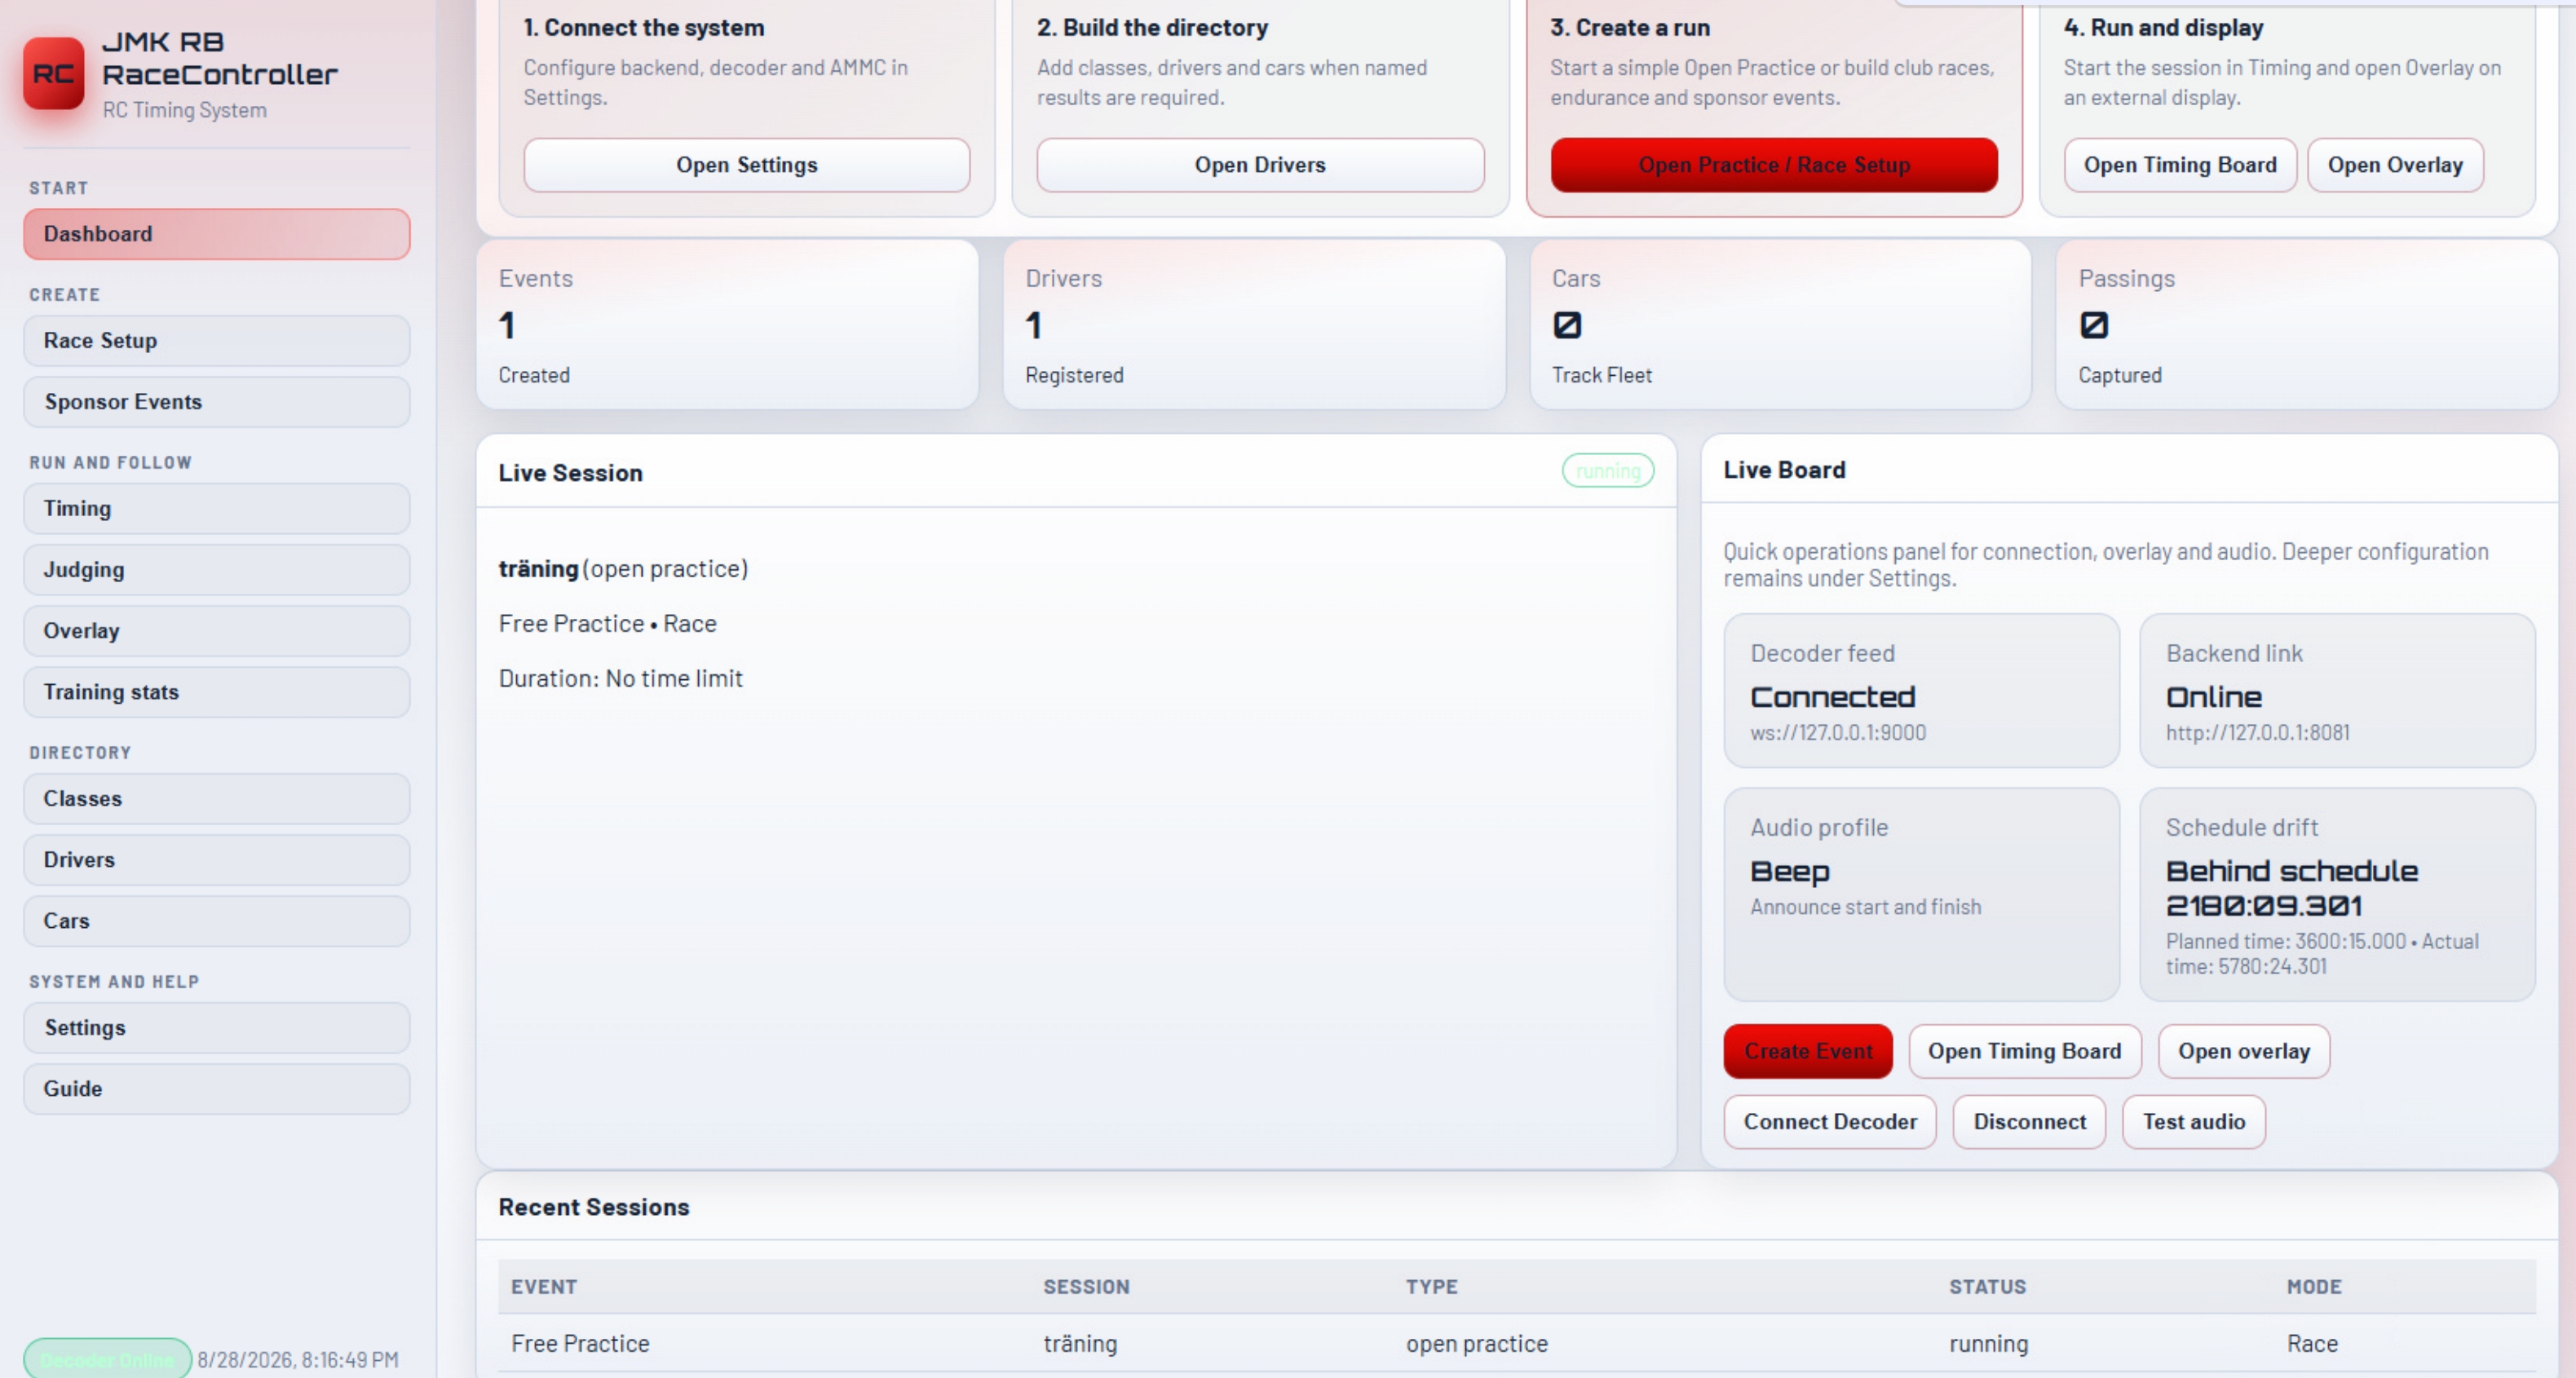Screen dimensions: 2576x1378
Task: Open Settings from the sidebar
Action: (216, 1028)
